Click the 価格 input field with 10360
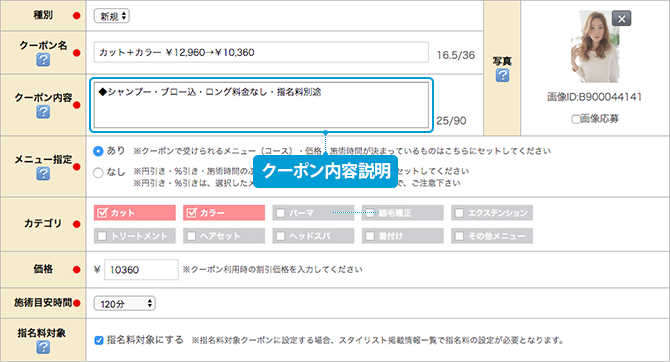The width and height of the screenshot is (670, 362). 141,270
